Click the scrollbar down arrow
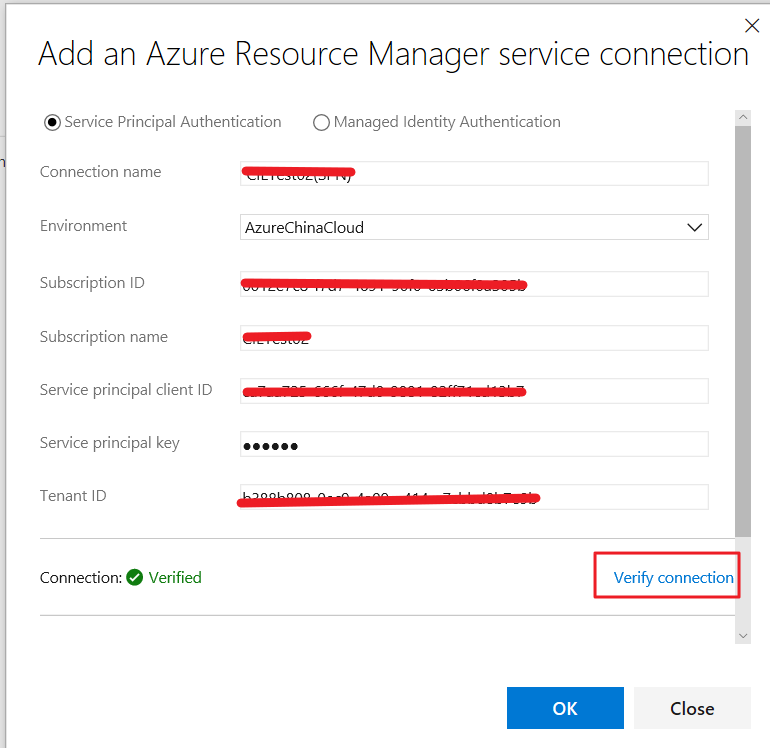 pyautogui.click(x=742, y=634)
